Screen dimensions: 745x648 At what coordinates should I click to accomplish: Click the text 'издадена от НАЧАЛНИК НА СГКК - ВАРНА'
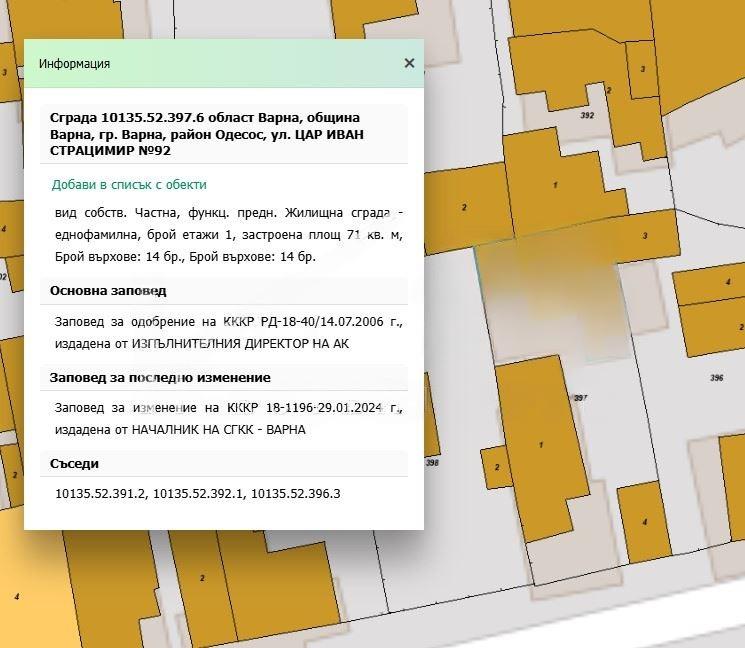click(180, 429)
